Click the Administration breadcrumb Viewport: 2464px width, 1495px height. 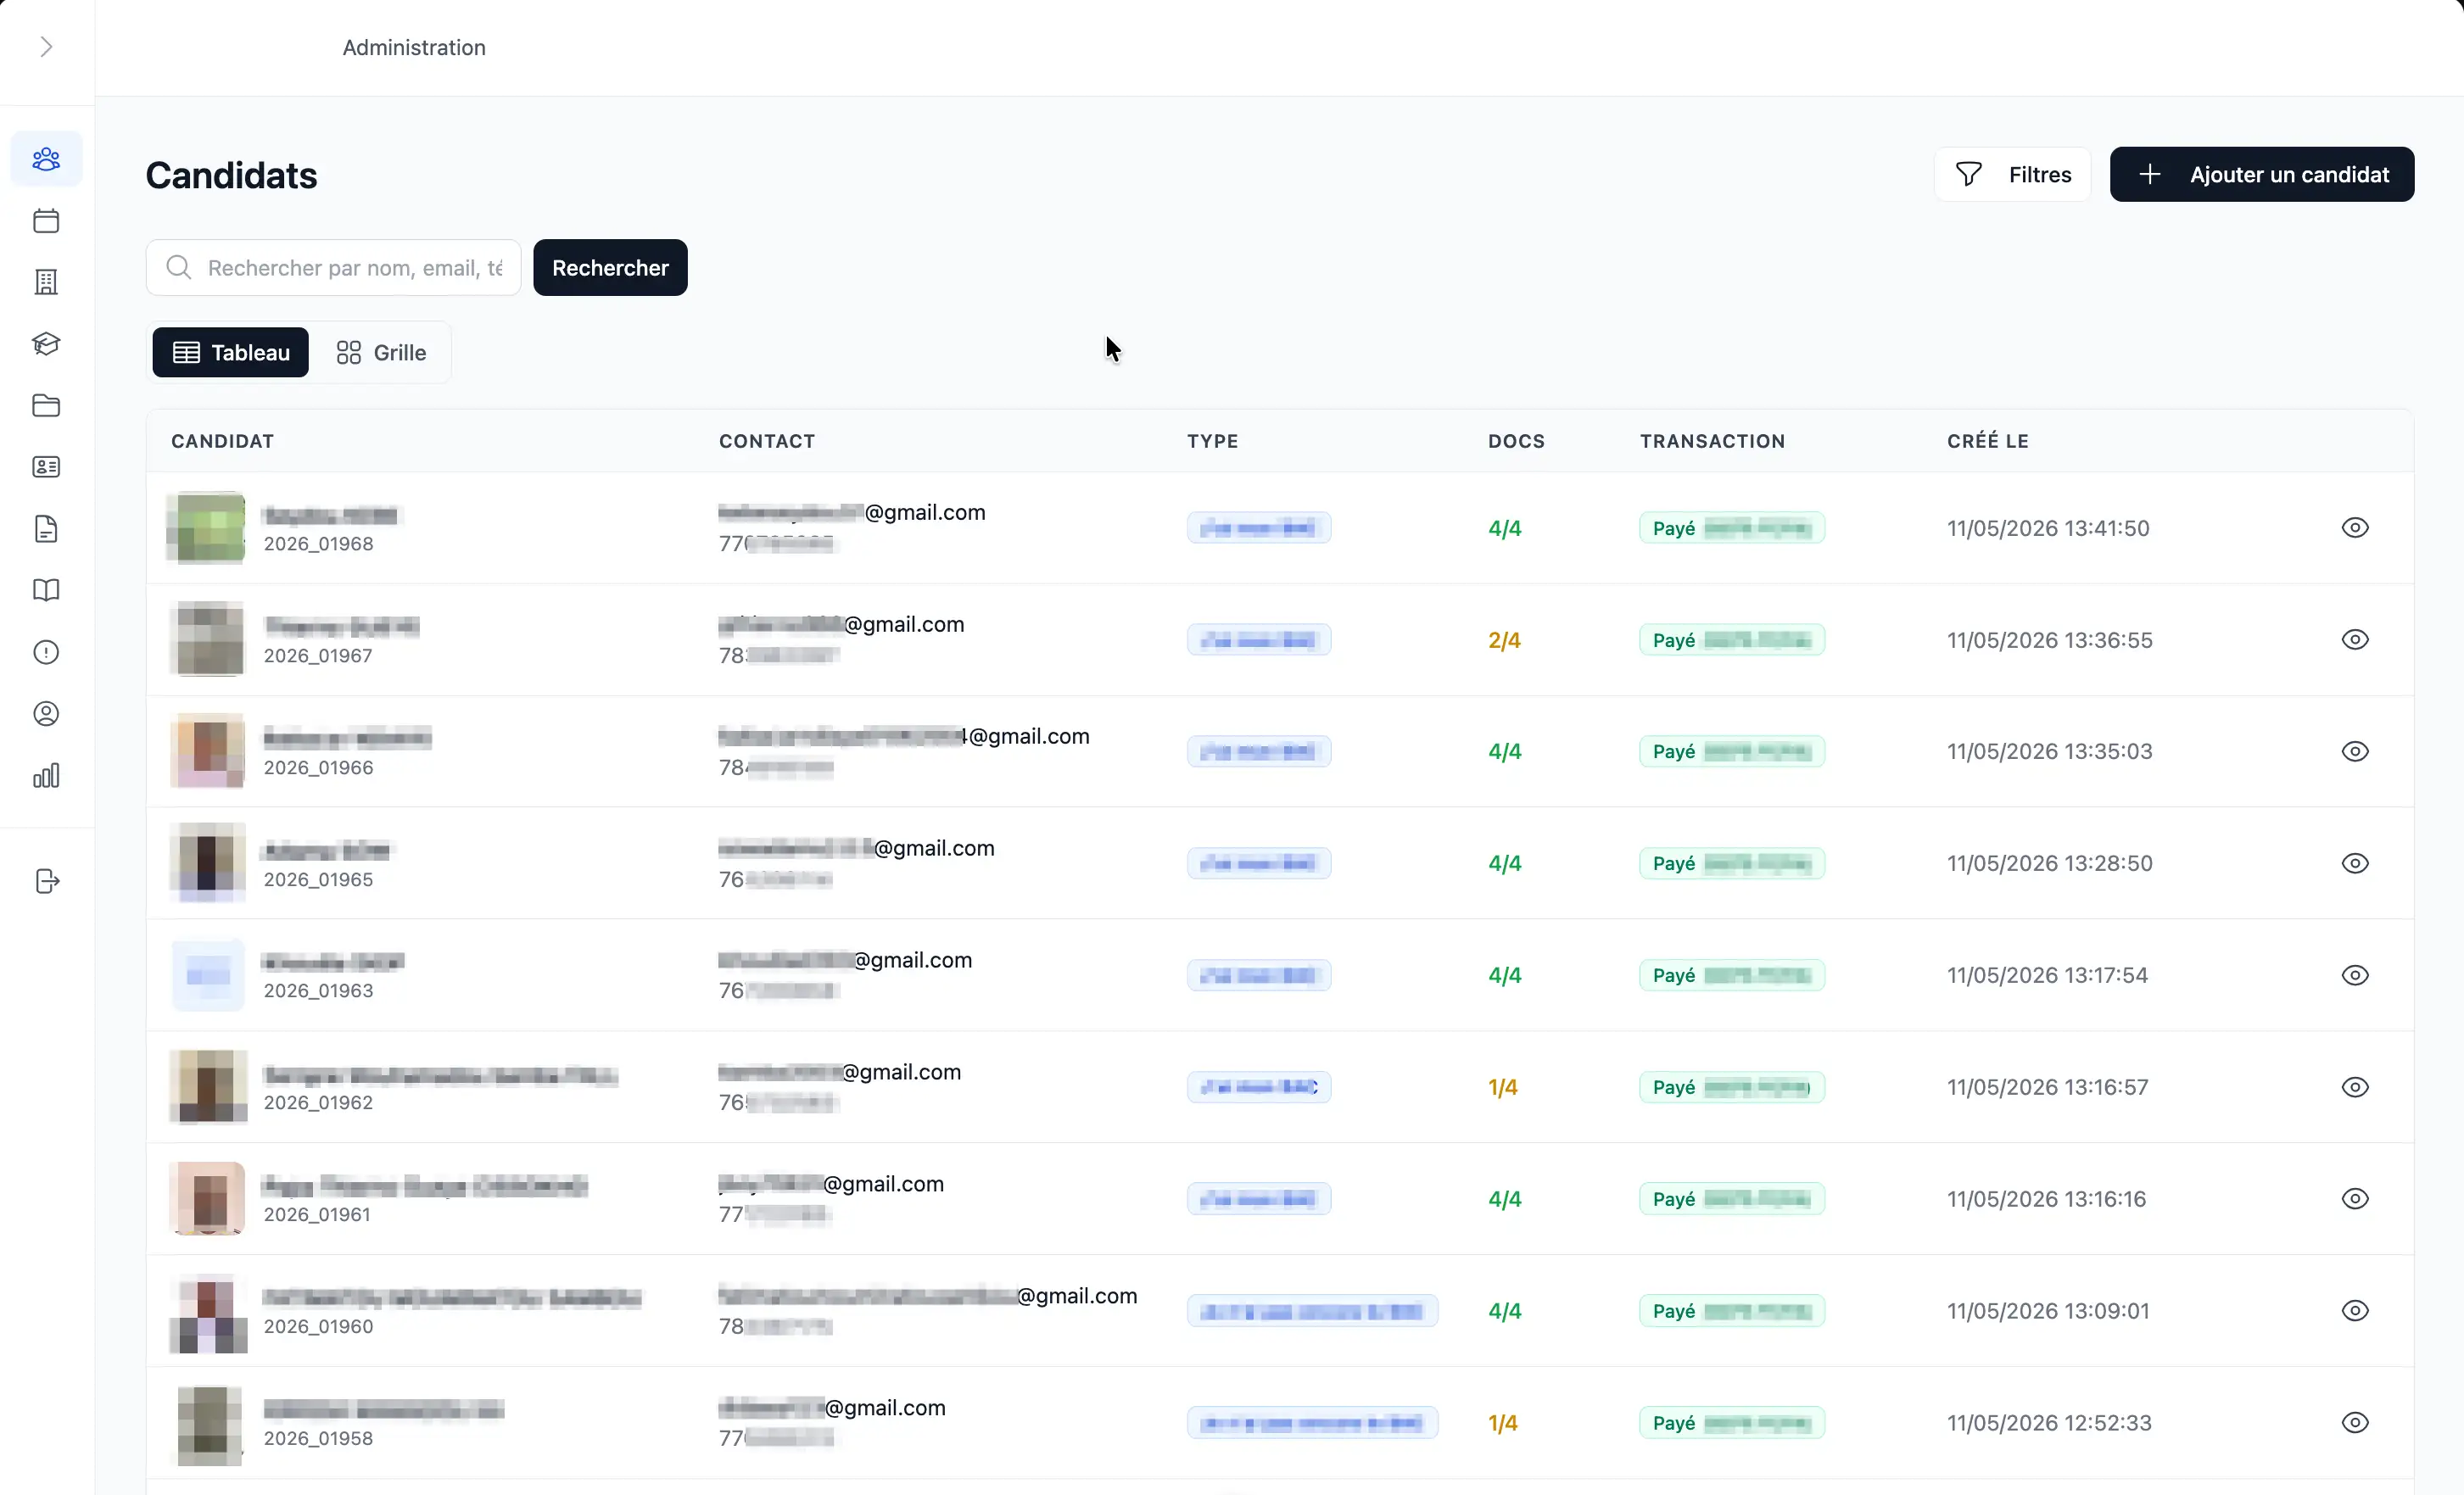pyautogui.click(x=414, y=48)
